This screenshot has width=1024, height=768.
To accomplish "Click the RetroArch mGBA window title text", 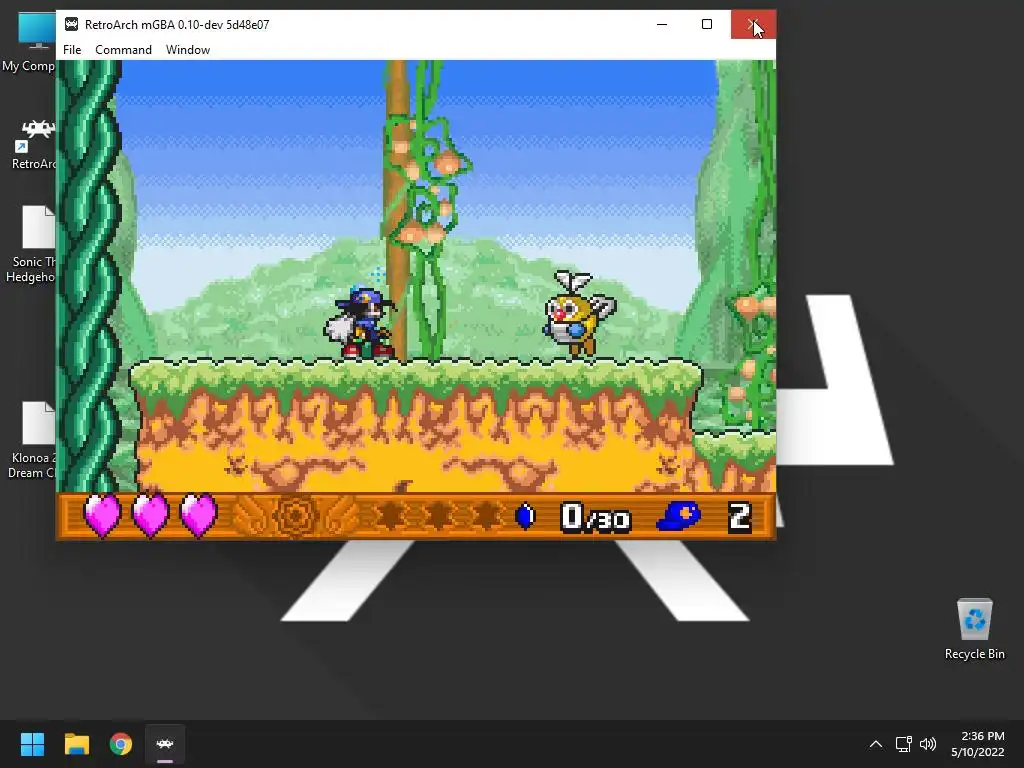I will point(177,25).
